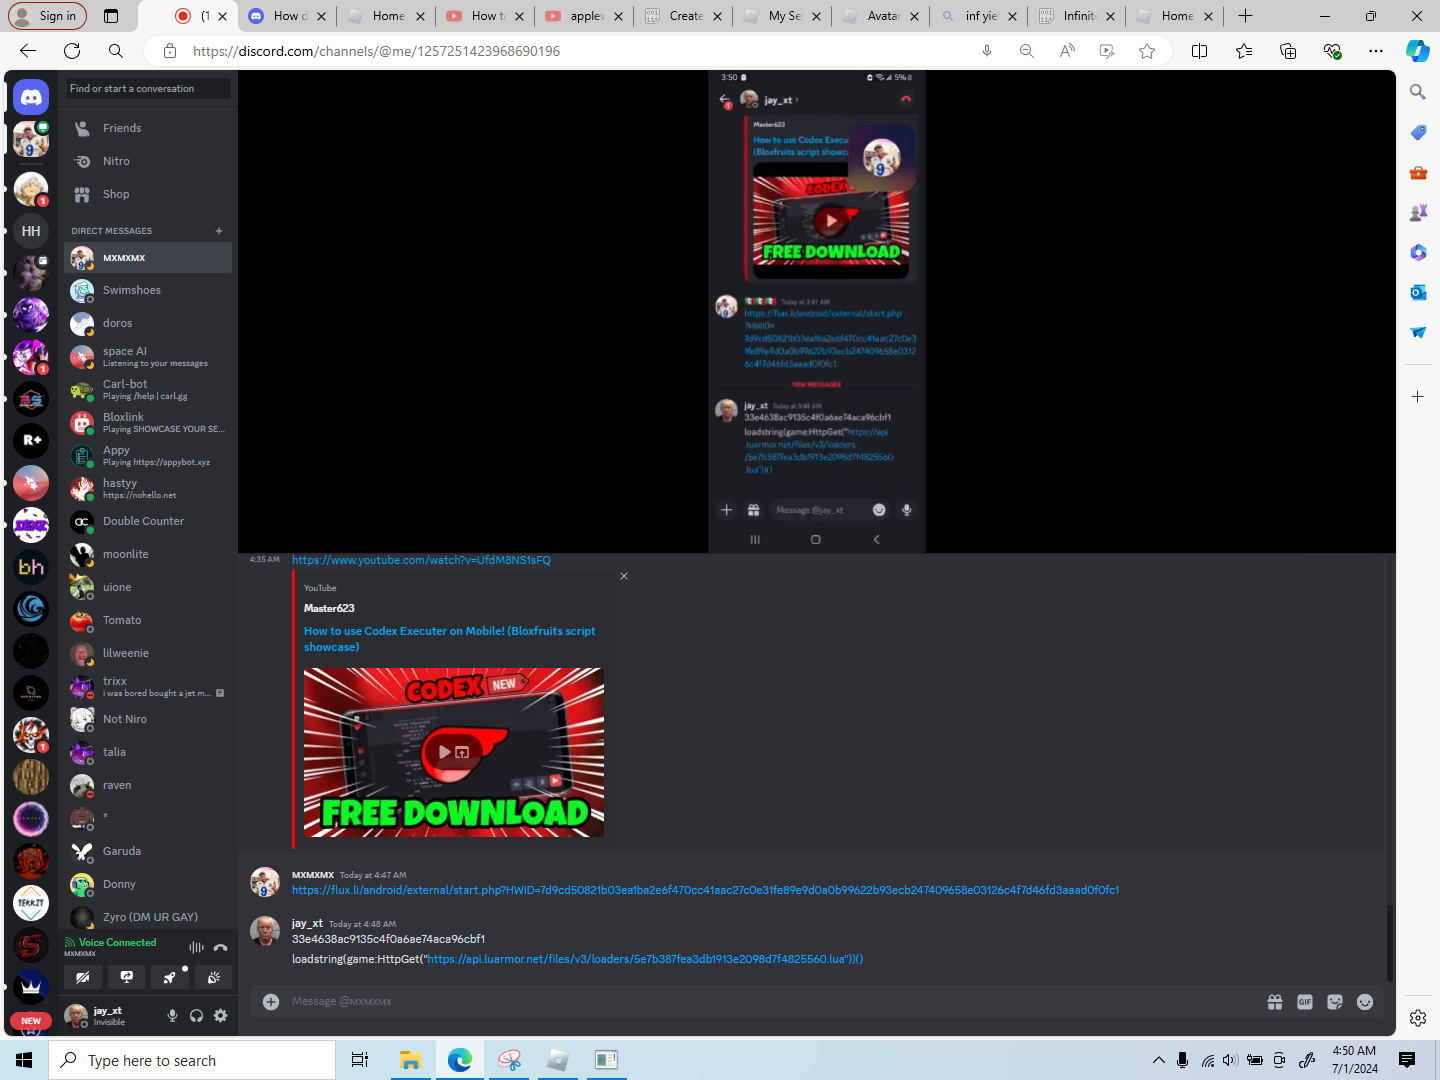The height and width of the screenshot is (1080, 1440).
Task: Start an activity with rocket icon
Action: 170,977
